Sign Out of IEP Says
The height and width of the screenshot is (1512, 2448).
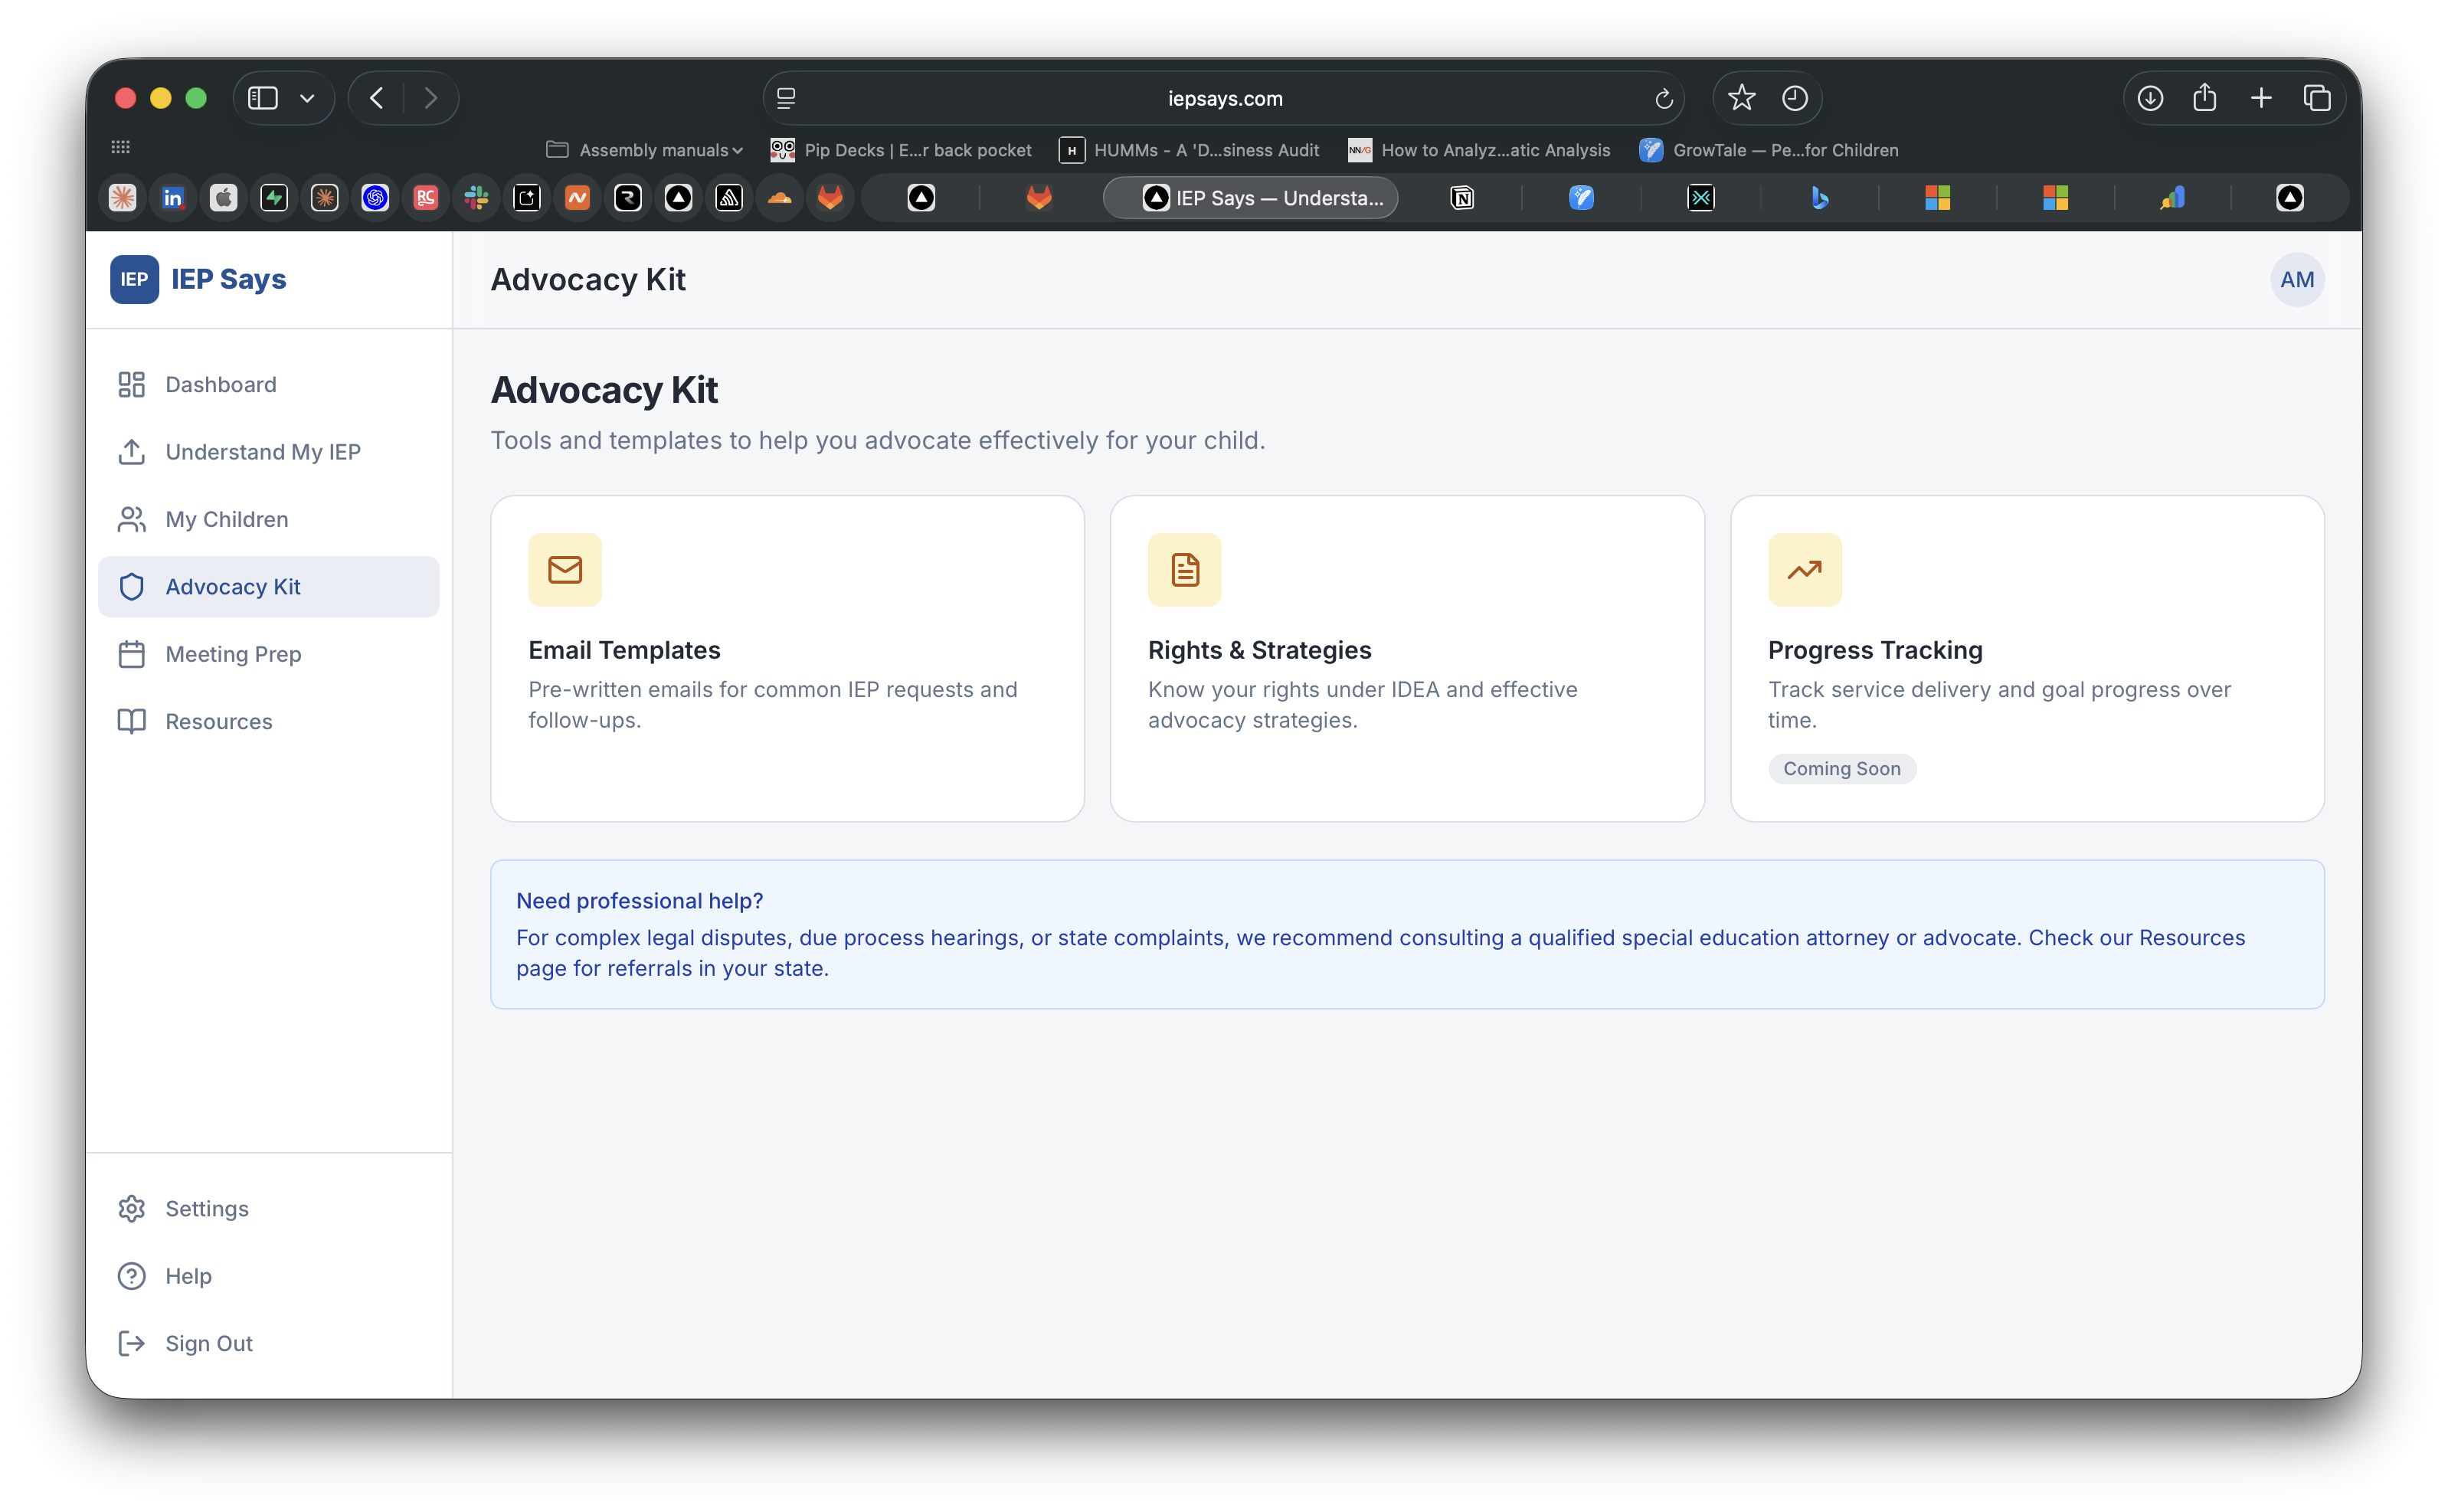click(x=208, y=1343)
